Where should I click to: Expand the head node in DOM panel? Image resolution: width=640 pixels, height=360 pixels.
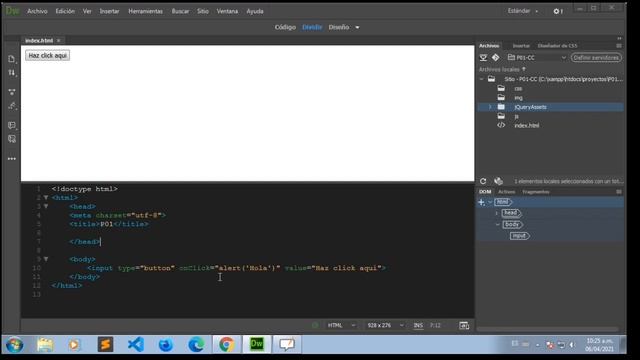[497, 213]
